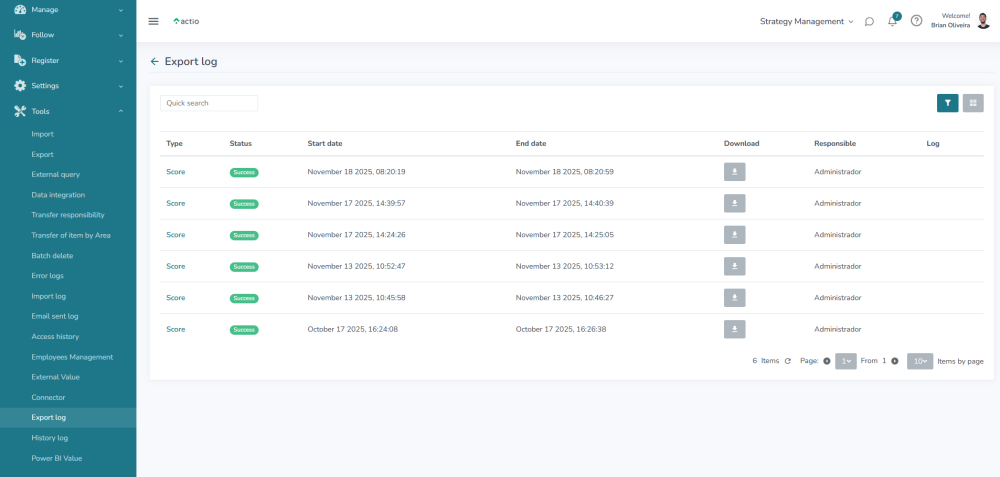
Task: Click the Manage dashboard icon
Action: click(20, 10)
